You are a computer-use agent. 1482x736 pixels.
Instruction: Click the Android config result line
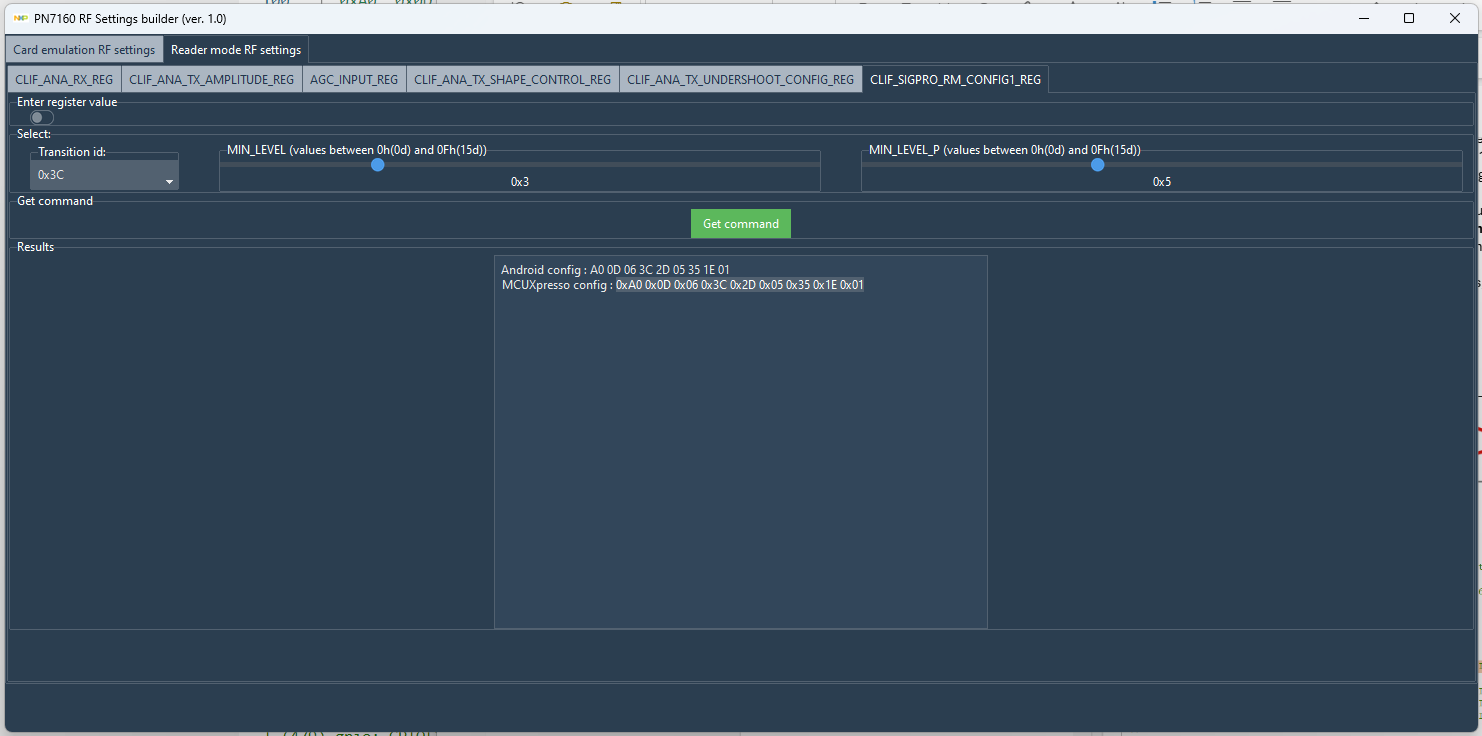coord(615,270)
